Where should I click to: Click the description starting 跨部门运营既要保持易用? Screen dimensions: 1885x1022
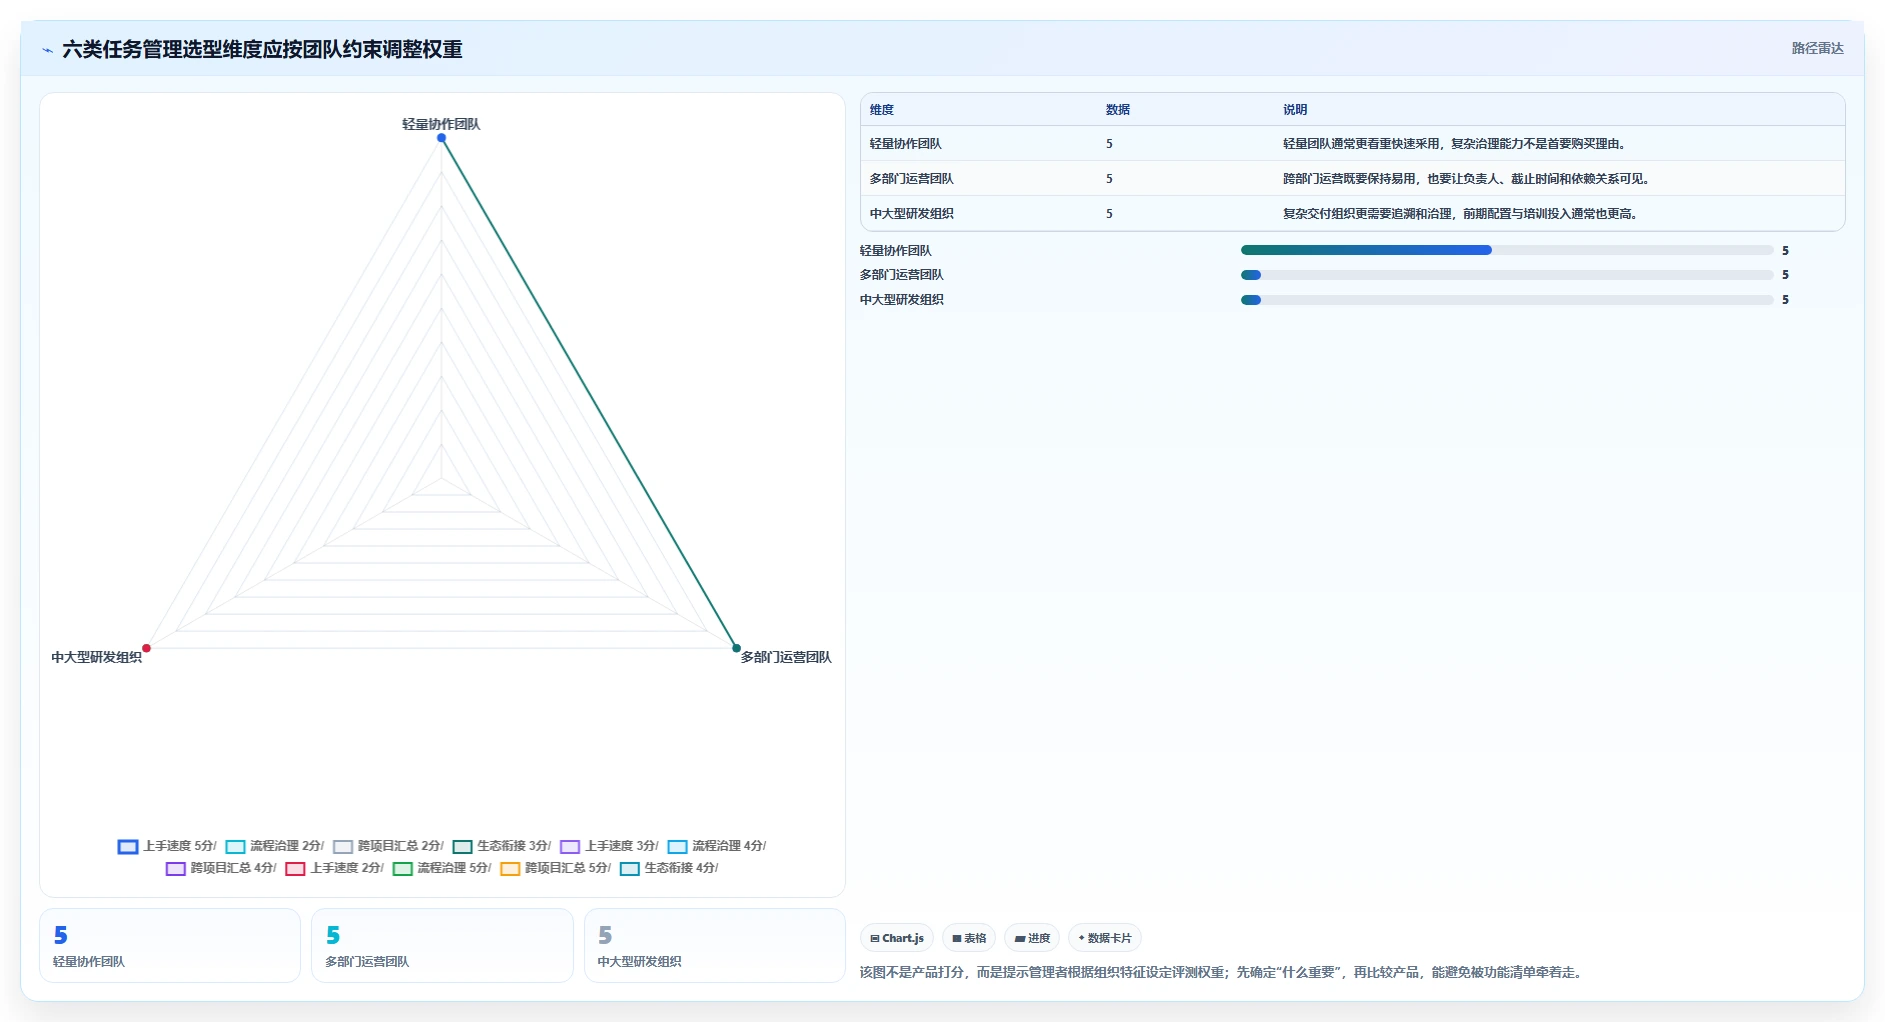1466,179
